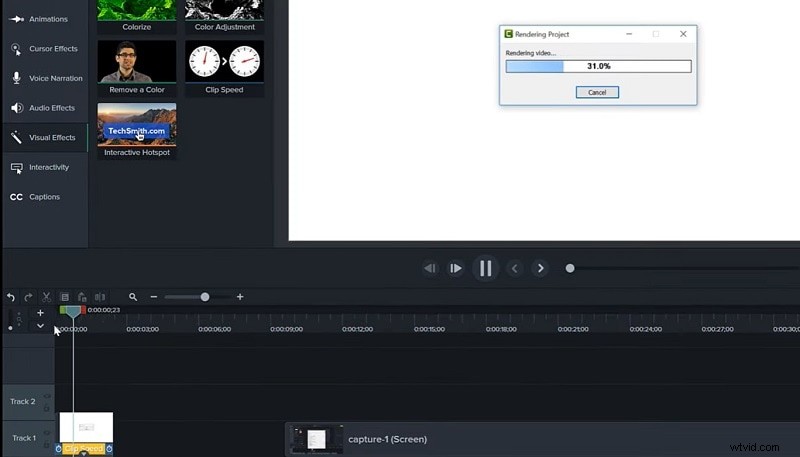Click the Split clip icon
The height and width of the screenshot is (457, 800).
(100, 297)
